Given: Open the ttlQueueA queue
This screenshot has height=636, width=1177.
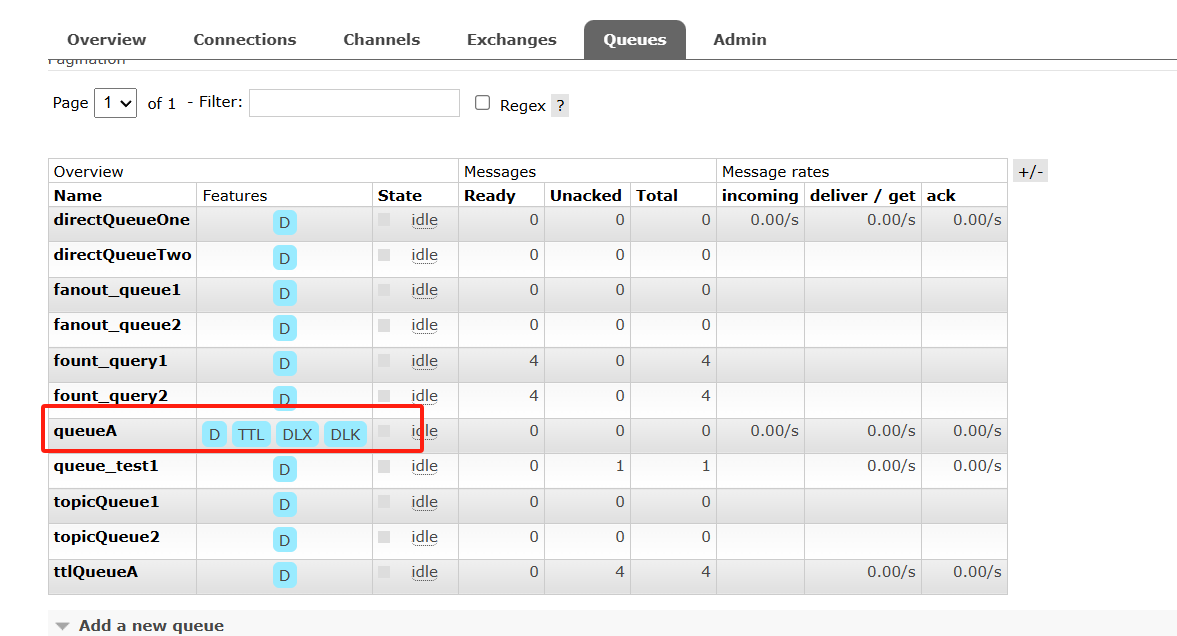Looking at the screenshot, I should point(96,572).
